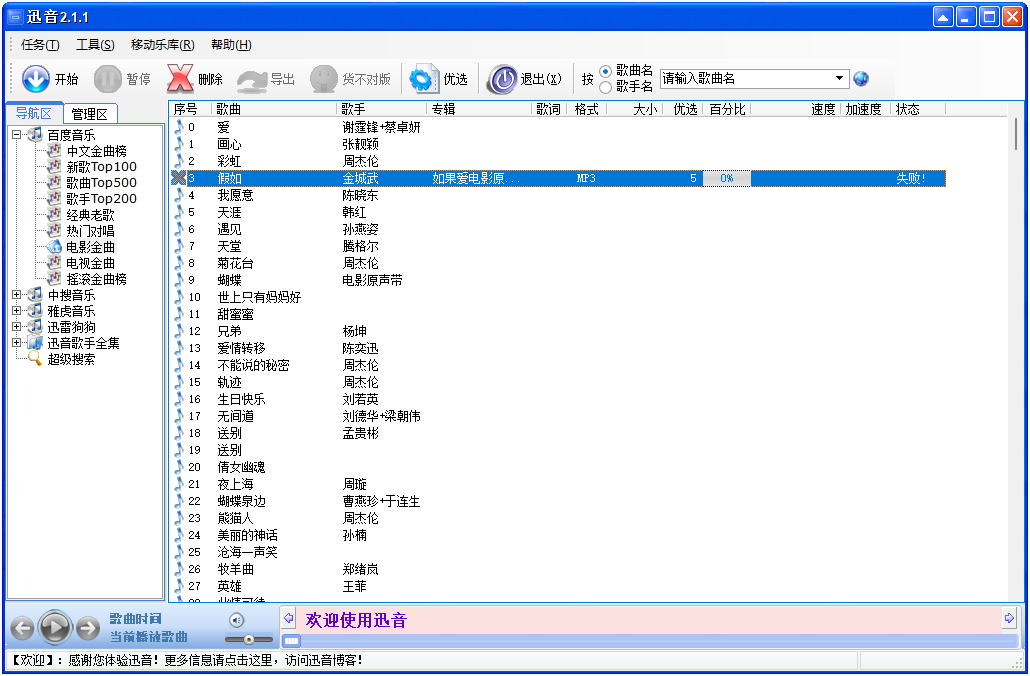Toggle the speaker mute icon
Screen dimensions: 1030x676
point(236,620)
